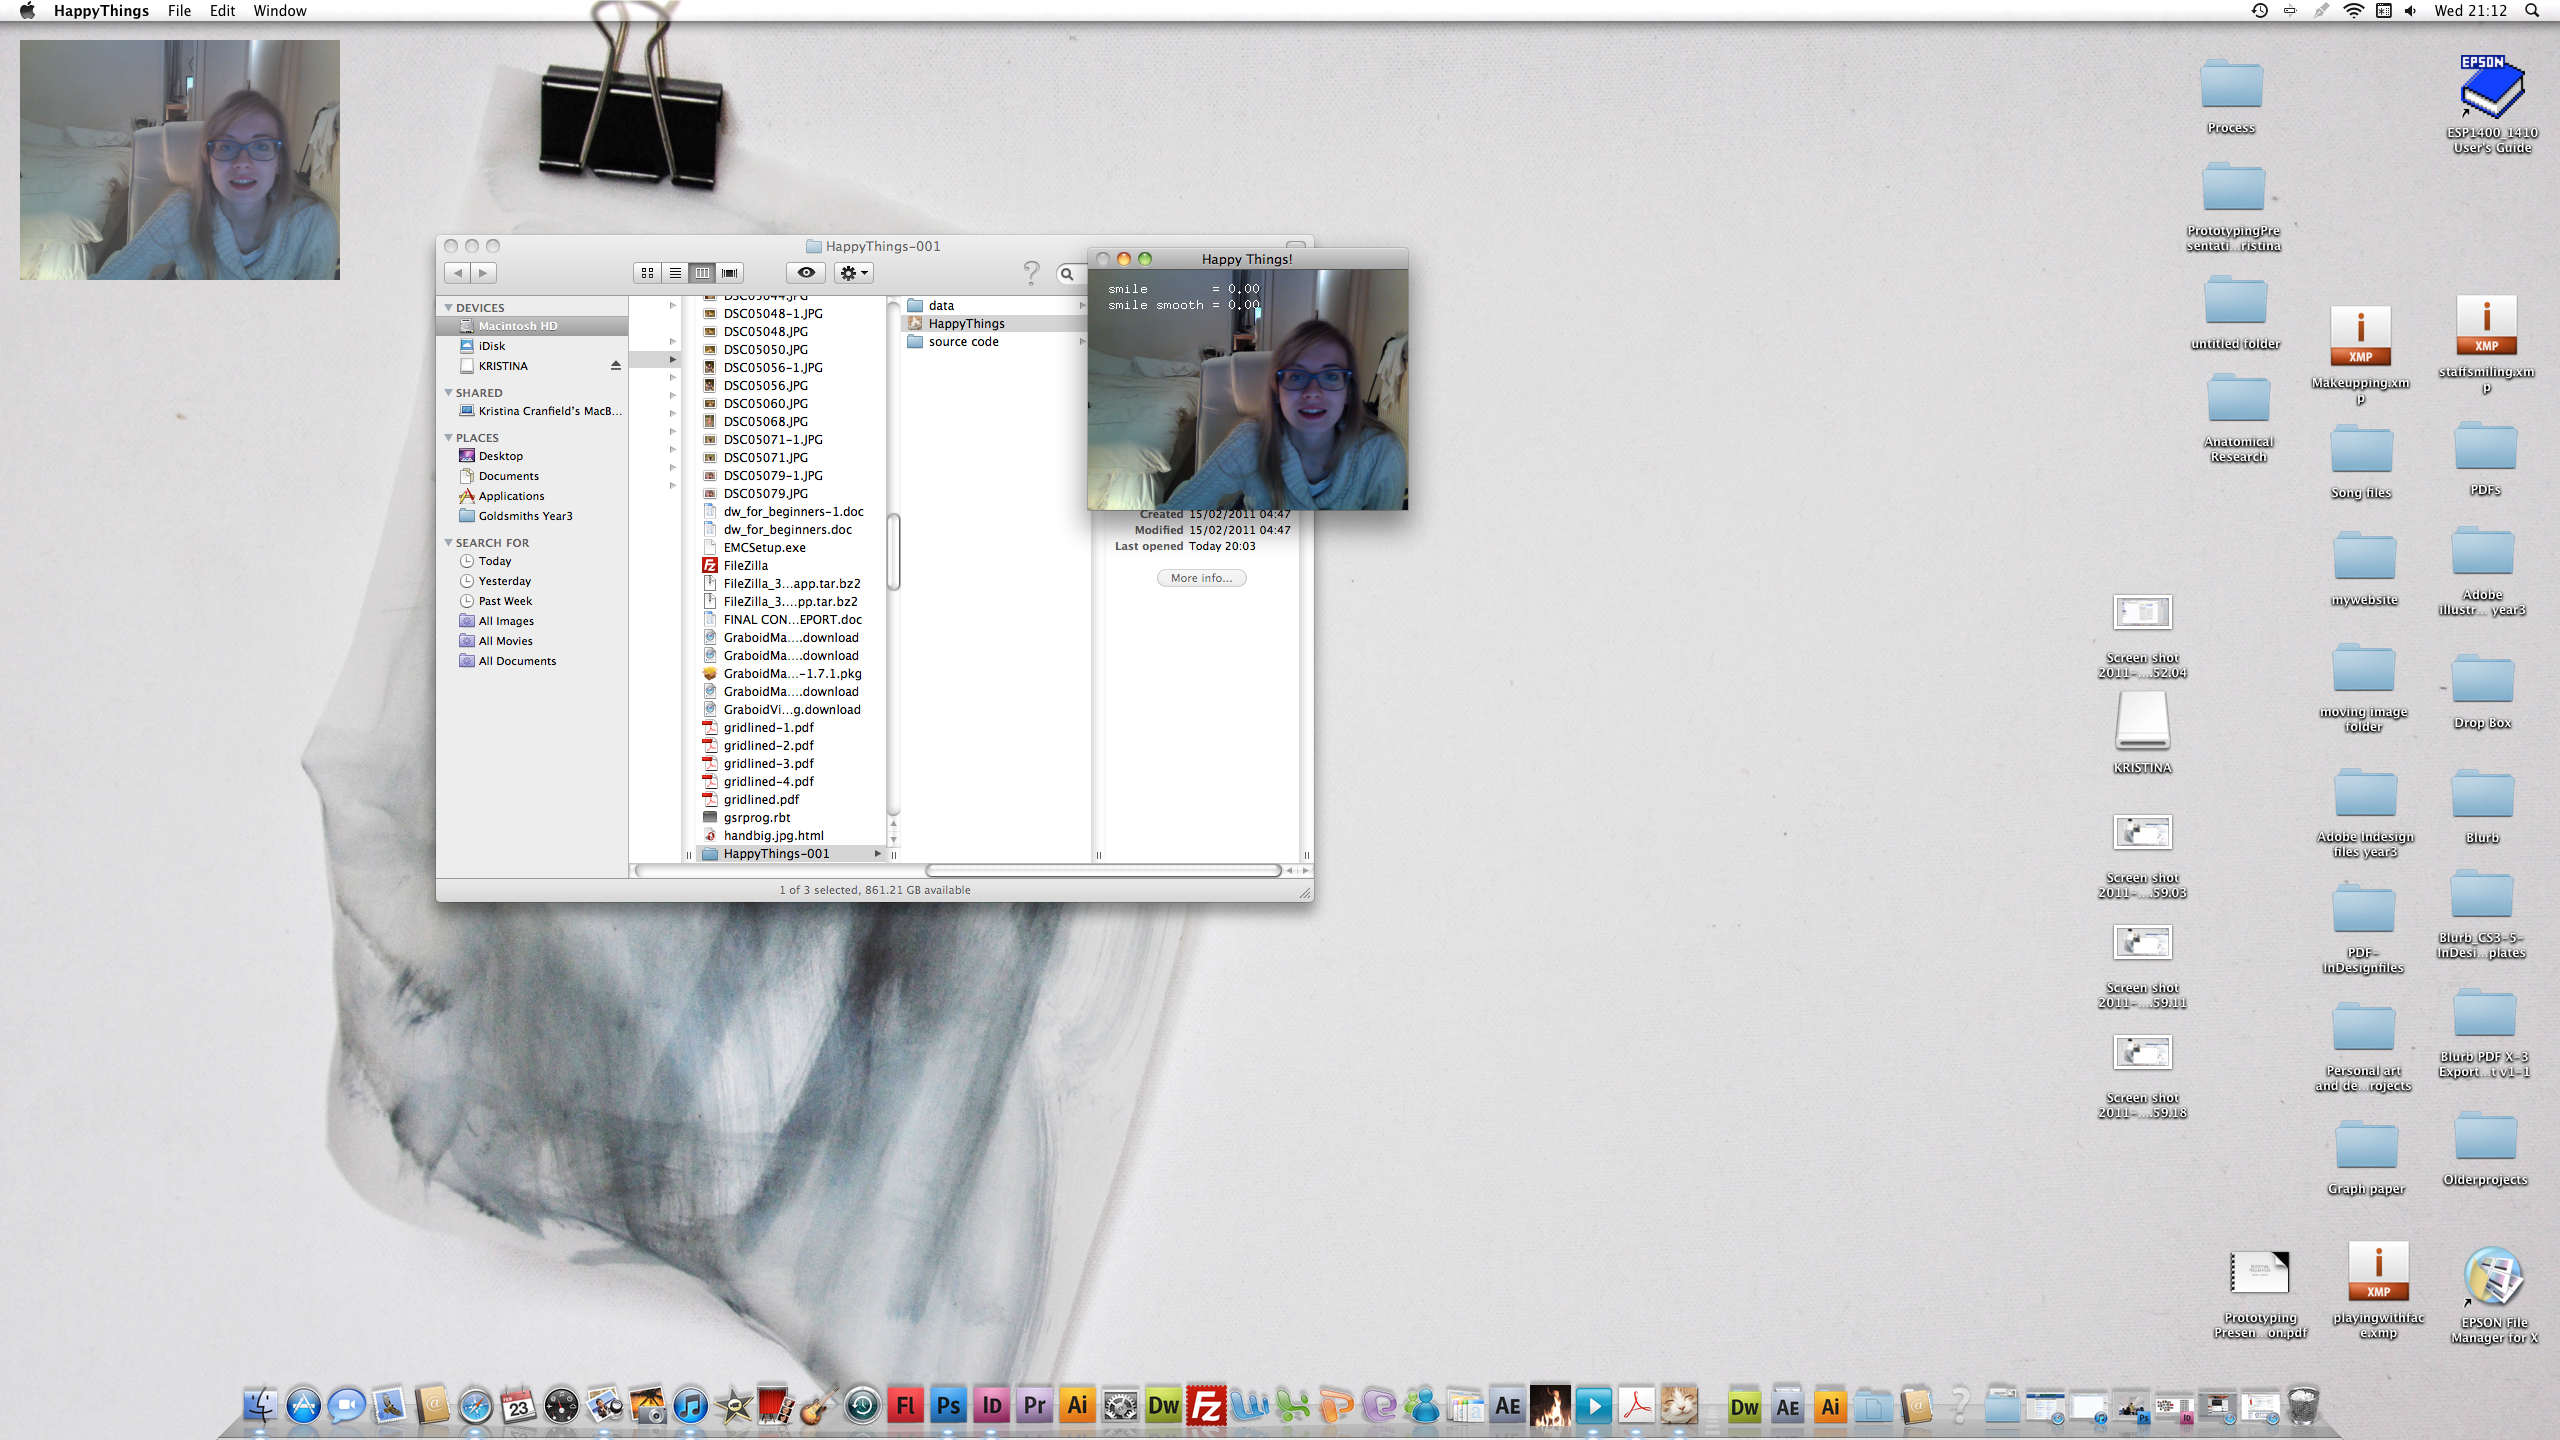Image resolution: width=2560 pixels, height=1440 pixels.
Task: Collapse the PLACES sidebar section
Action: coord(449,437)
